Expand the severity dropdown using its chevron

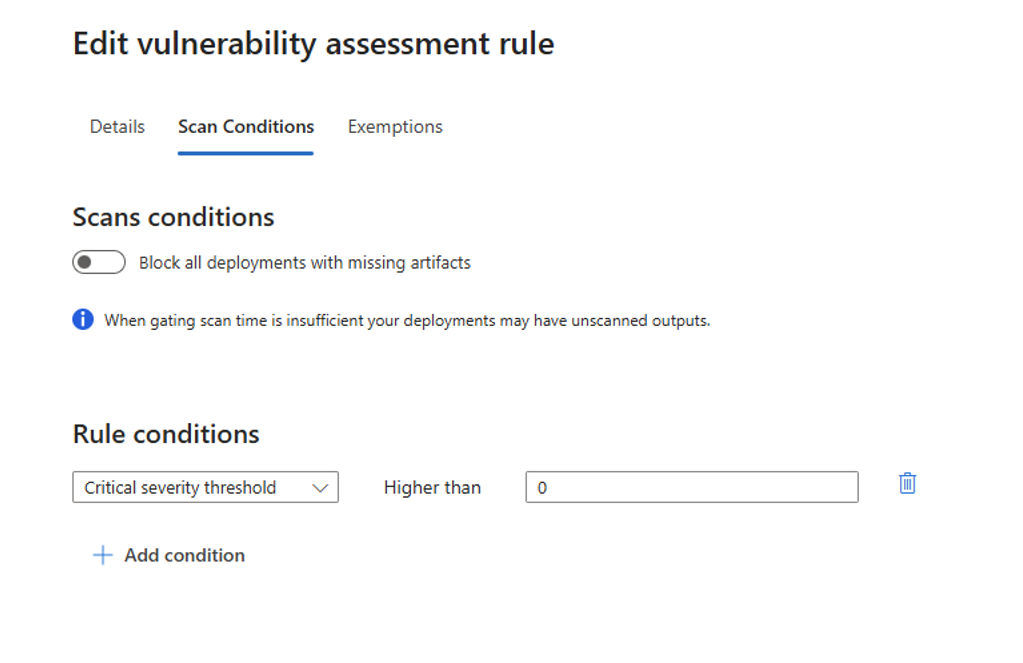point(320,488)
